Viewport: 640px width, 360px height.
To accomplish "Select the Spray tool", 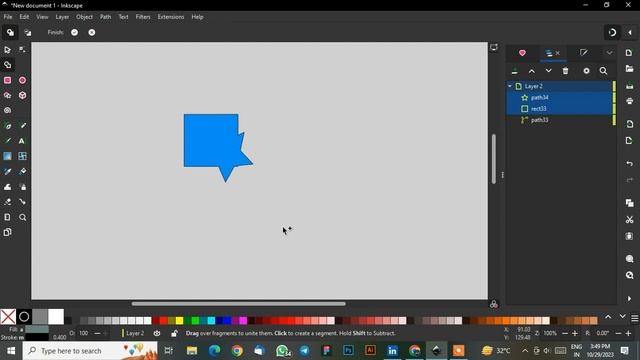I will tap(22, 187).
